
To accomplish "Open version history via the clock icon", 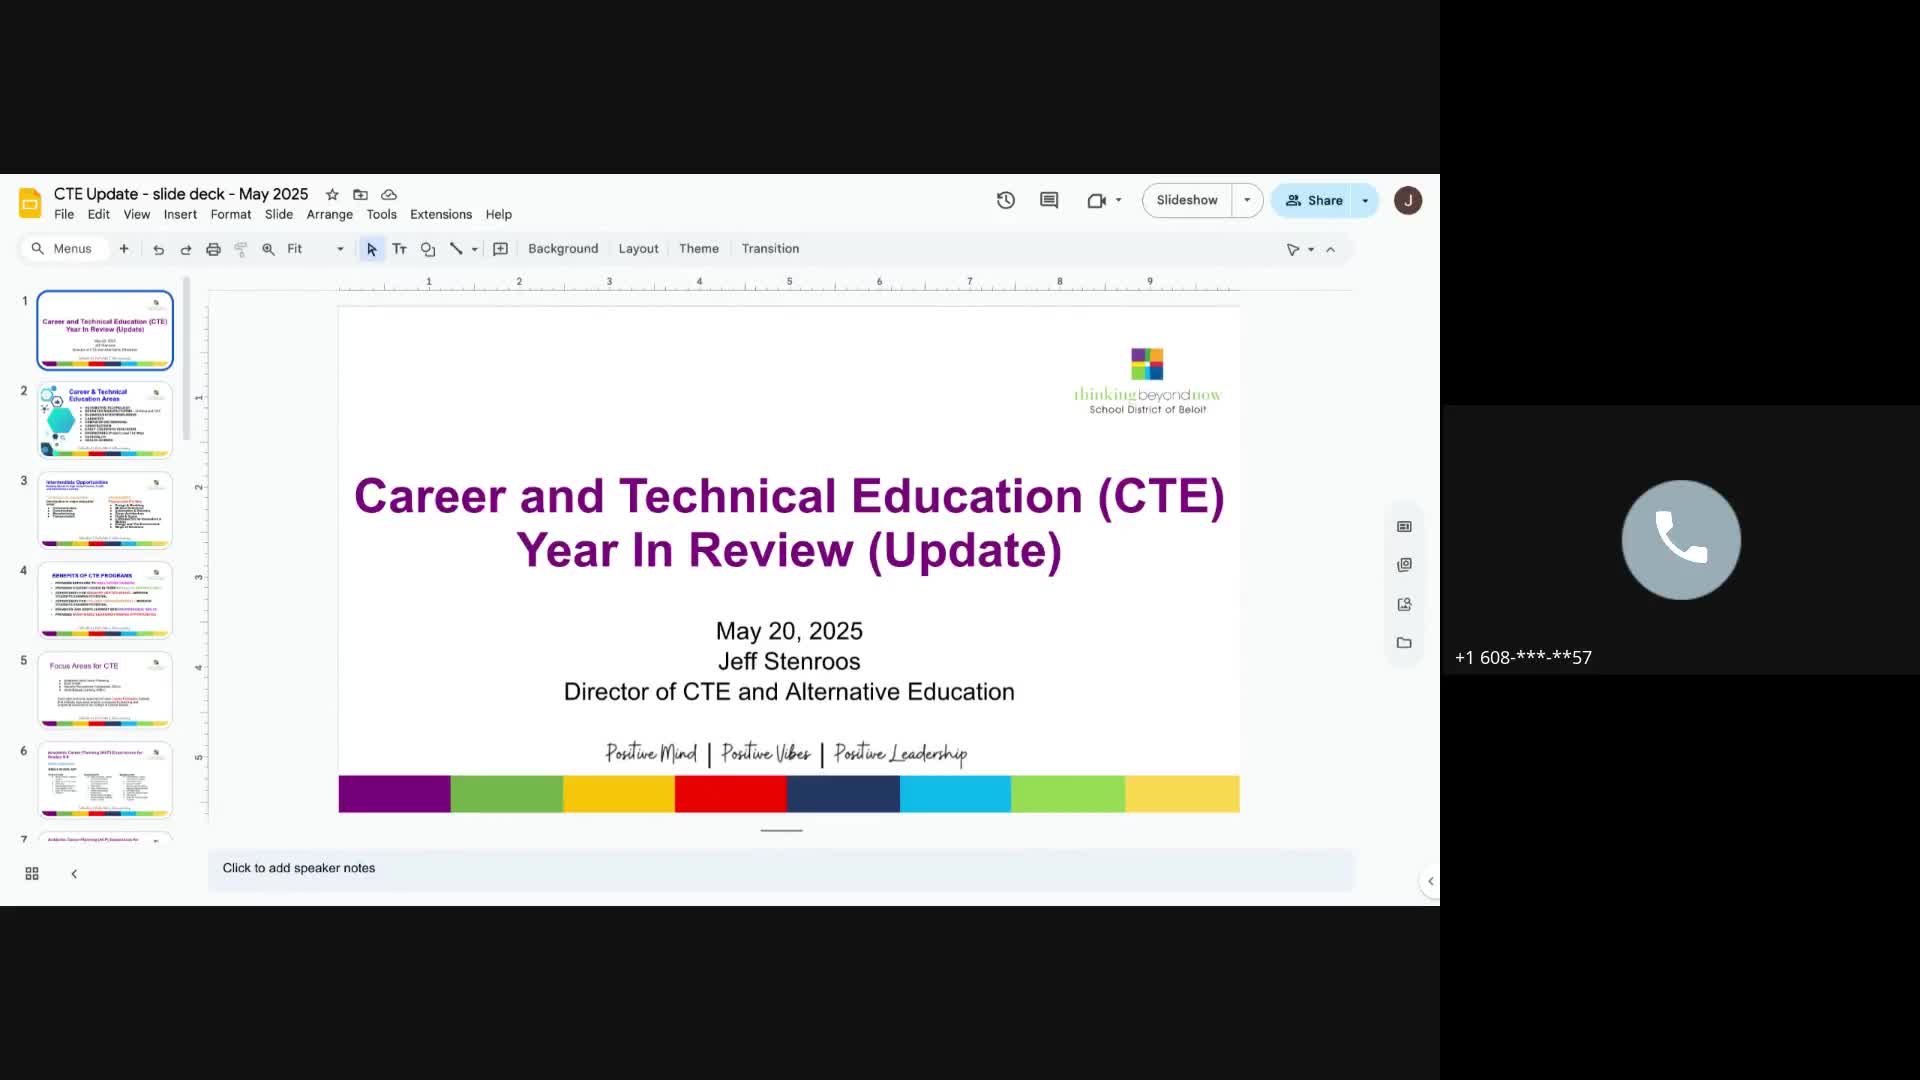I will click(1006, 200).
